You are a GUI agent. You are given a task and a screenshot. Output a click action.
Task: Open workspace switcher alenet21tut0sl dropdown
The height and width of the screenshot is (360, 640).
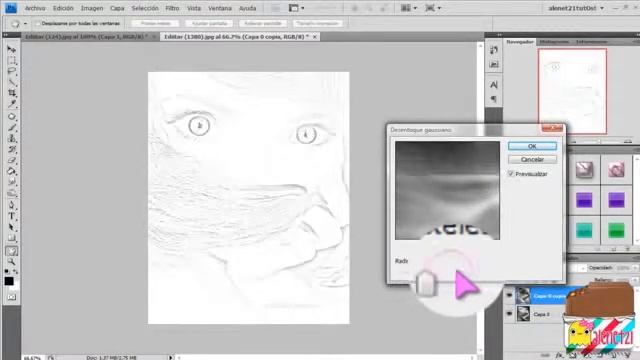576,8
